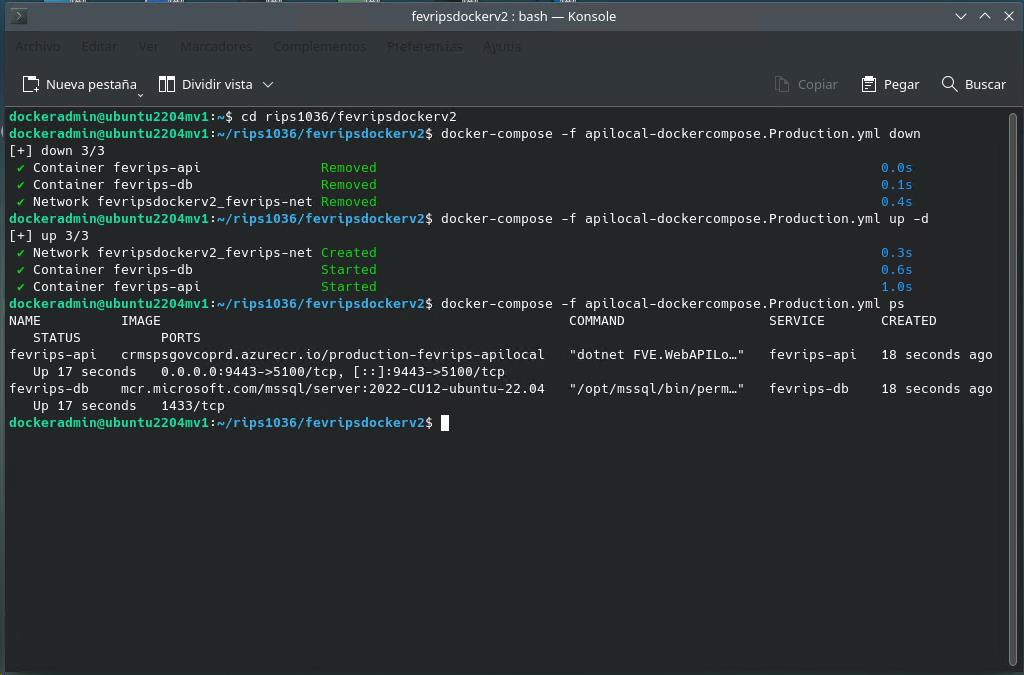Image resolution: width=1024 pixels, height=675 pixels.
Task: Open the Archivo menu
Action: click(38, 46)
